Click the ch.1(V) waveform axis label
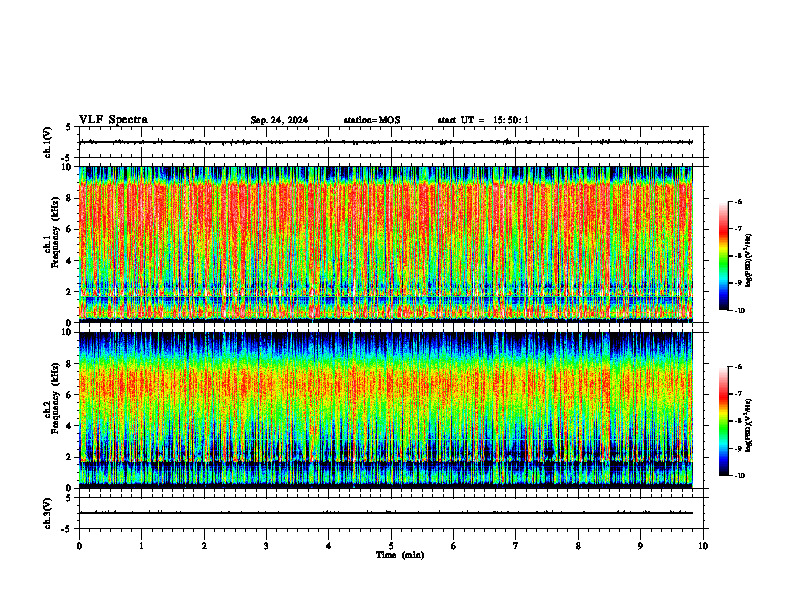 [x=48, y=142]
